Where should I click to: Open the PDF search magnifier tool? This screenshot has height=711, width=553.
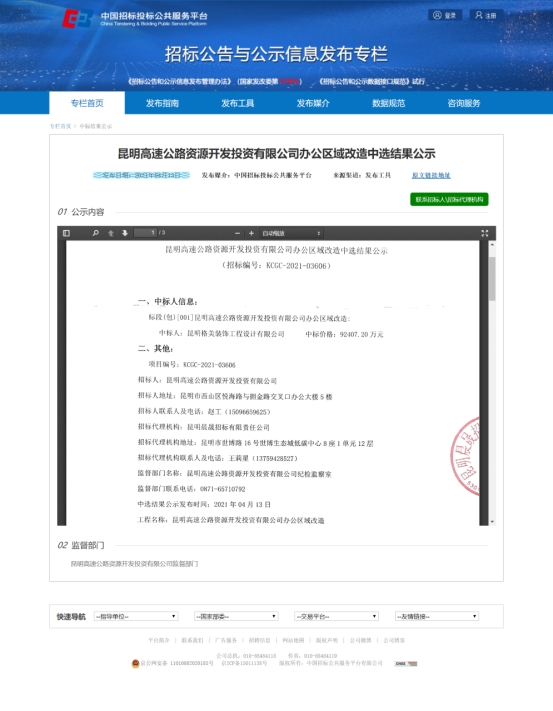point(95,233)
